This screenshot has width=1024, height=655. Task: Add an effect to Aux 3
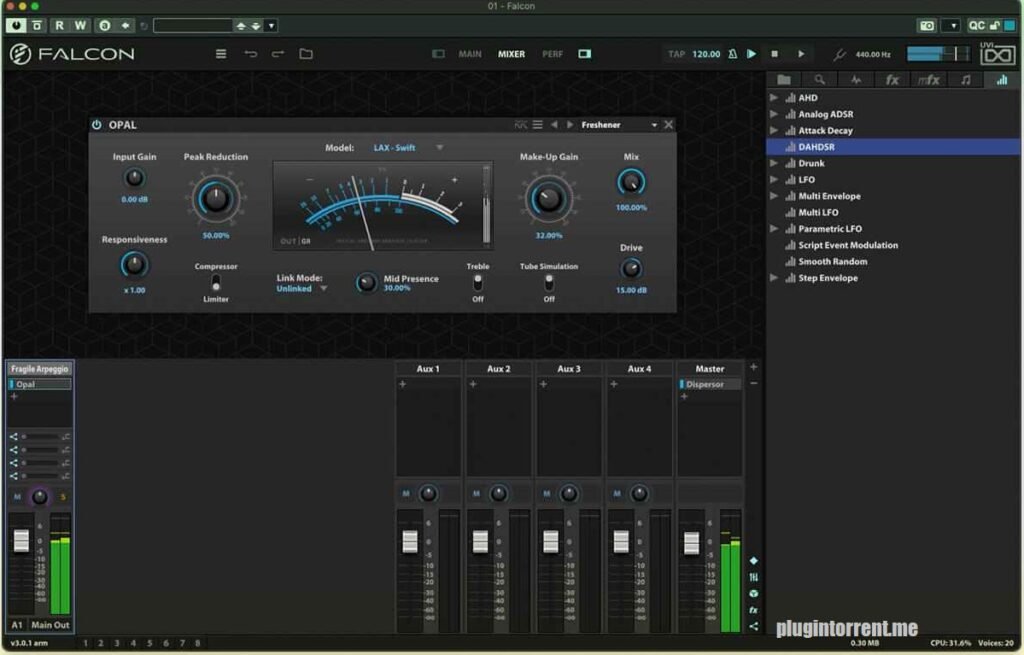543,385
